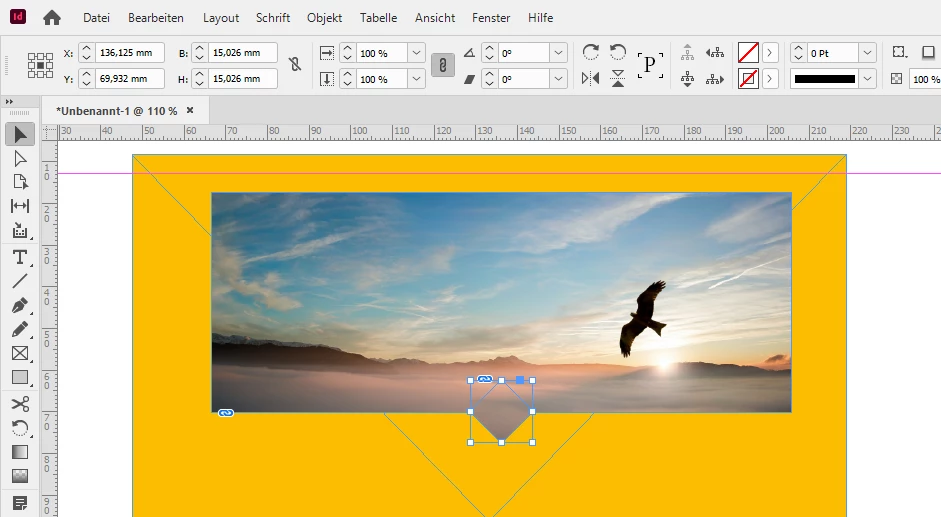Increase stroke weight with stepper up arrow
Image resolution: width=941 pixels, height=517 pixels.
[798, 49]
